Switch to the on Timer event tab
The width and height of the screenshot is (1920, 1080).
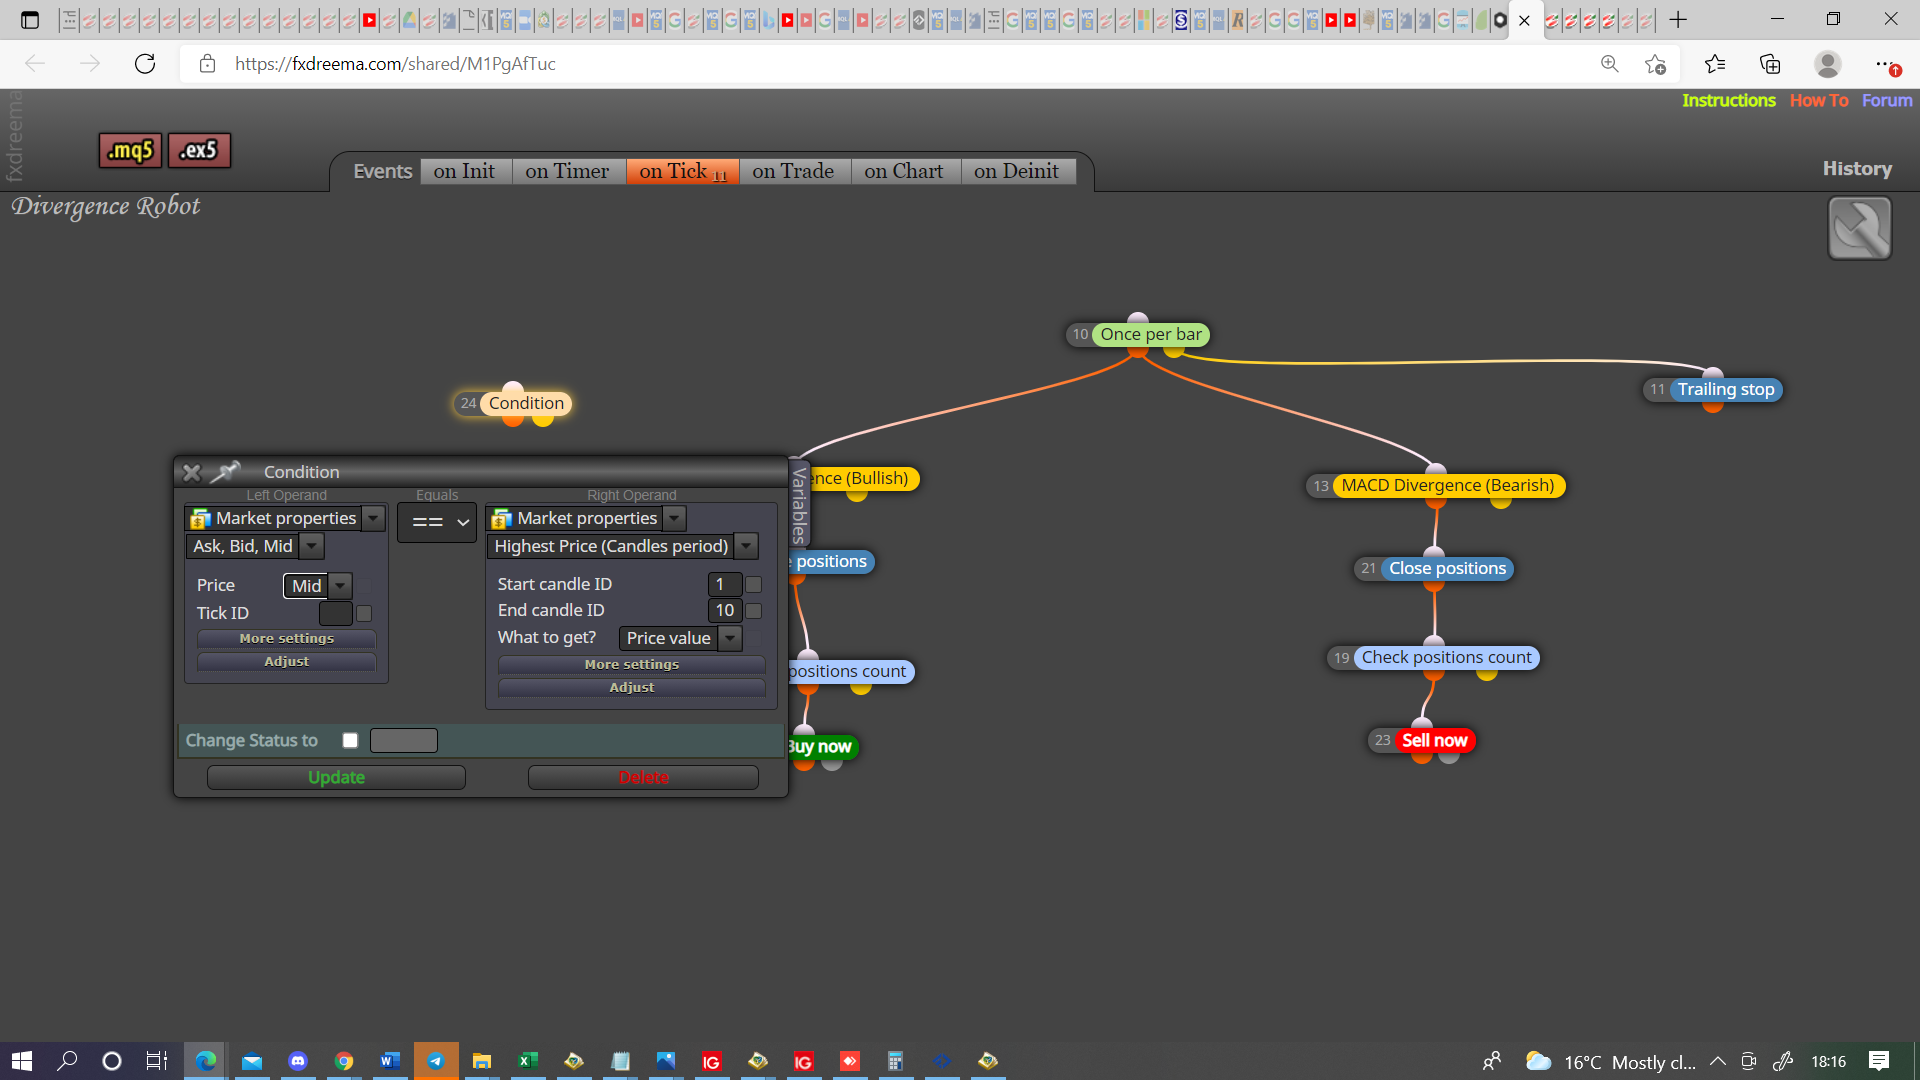(x=567, y=171)
